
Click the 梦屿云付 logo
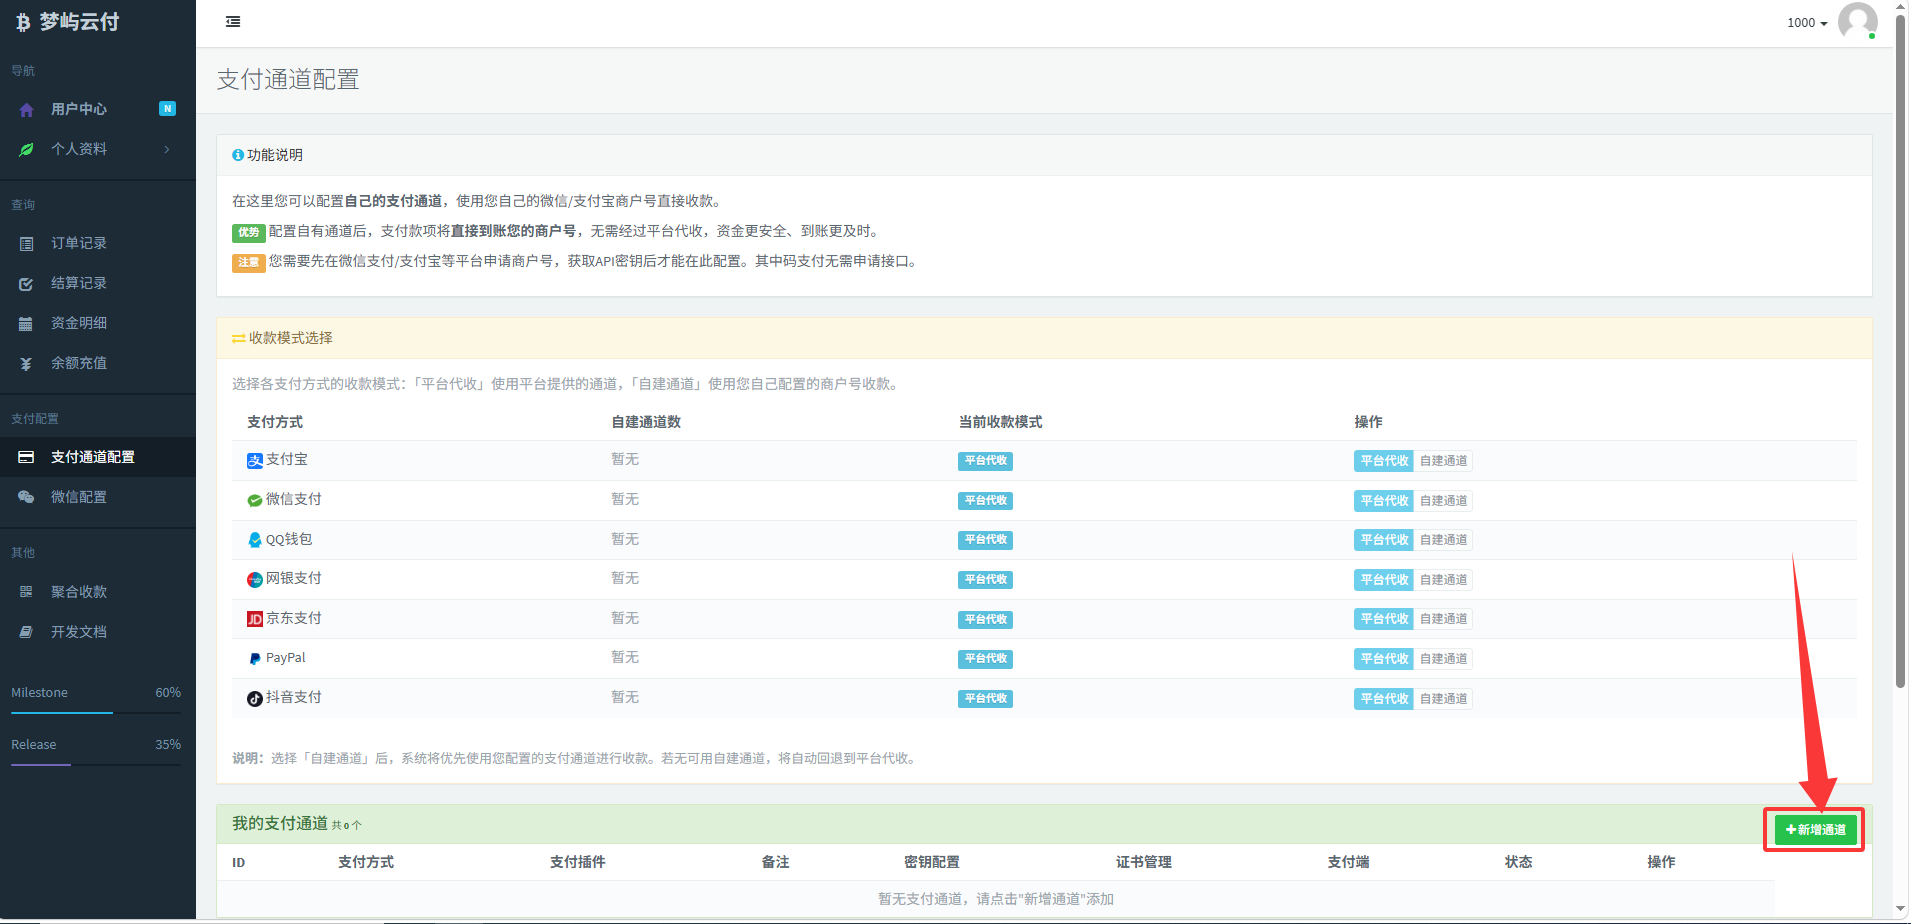point(68,22)
